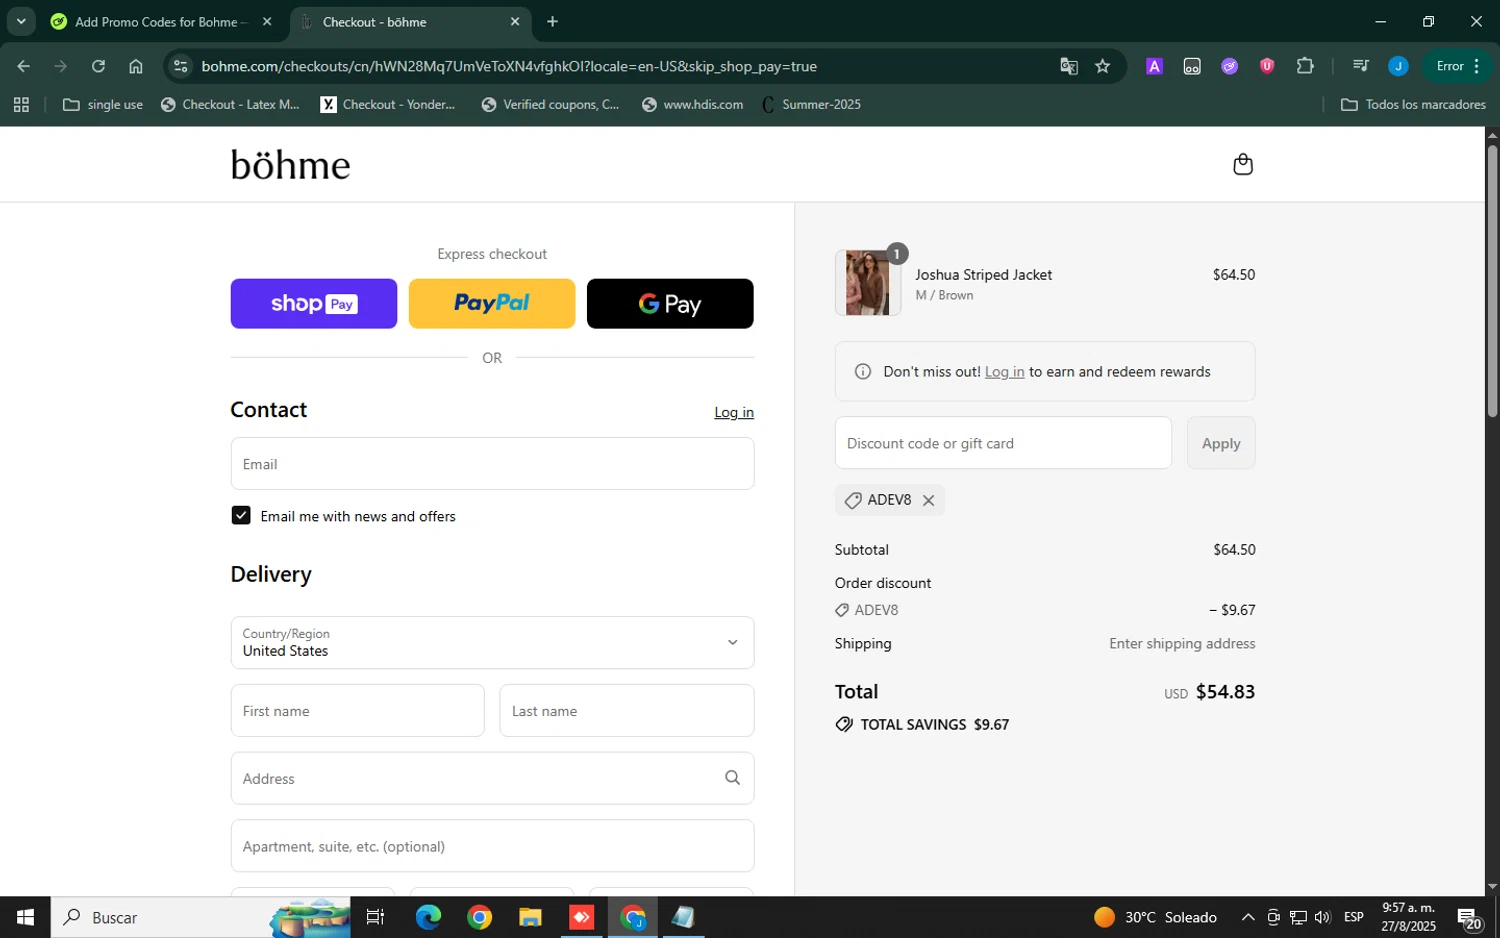Image resolution: width=1500 pixels, height=938 pixels.
Task: Launch Microsoft Edge from the taskbar
Action: tap(428, 917)
